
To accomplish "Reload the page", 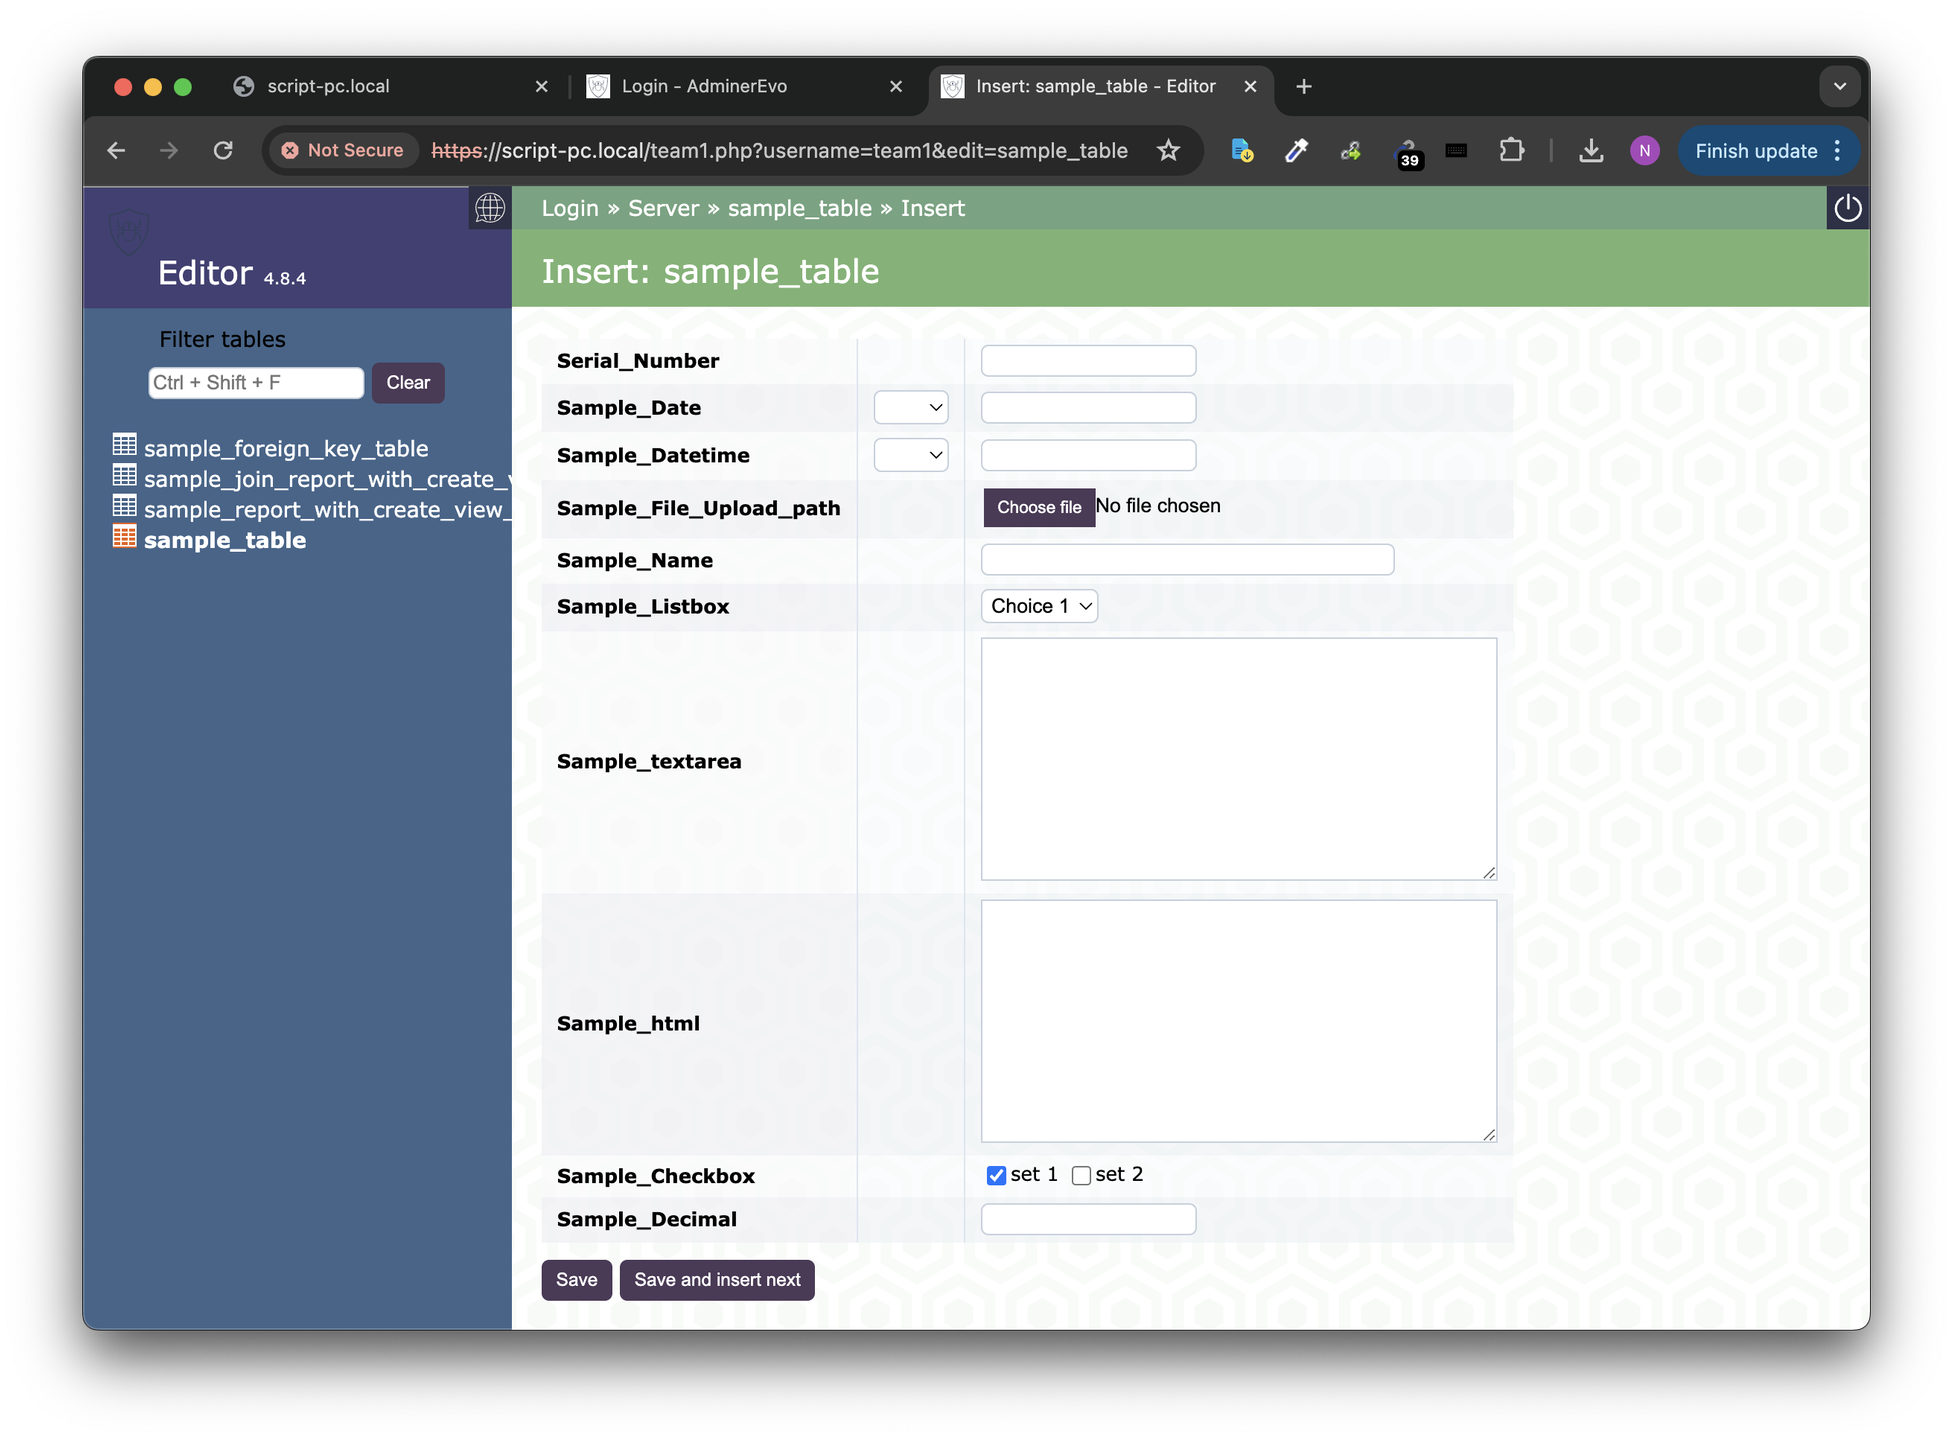I will coord(223,151).
